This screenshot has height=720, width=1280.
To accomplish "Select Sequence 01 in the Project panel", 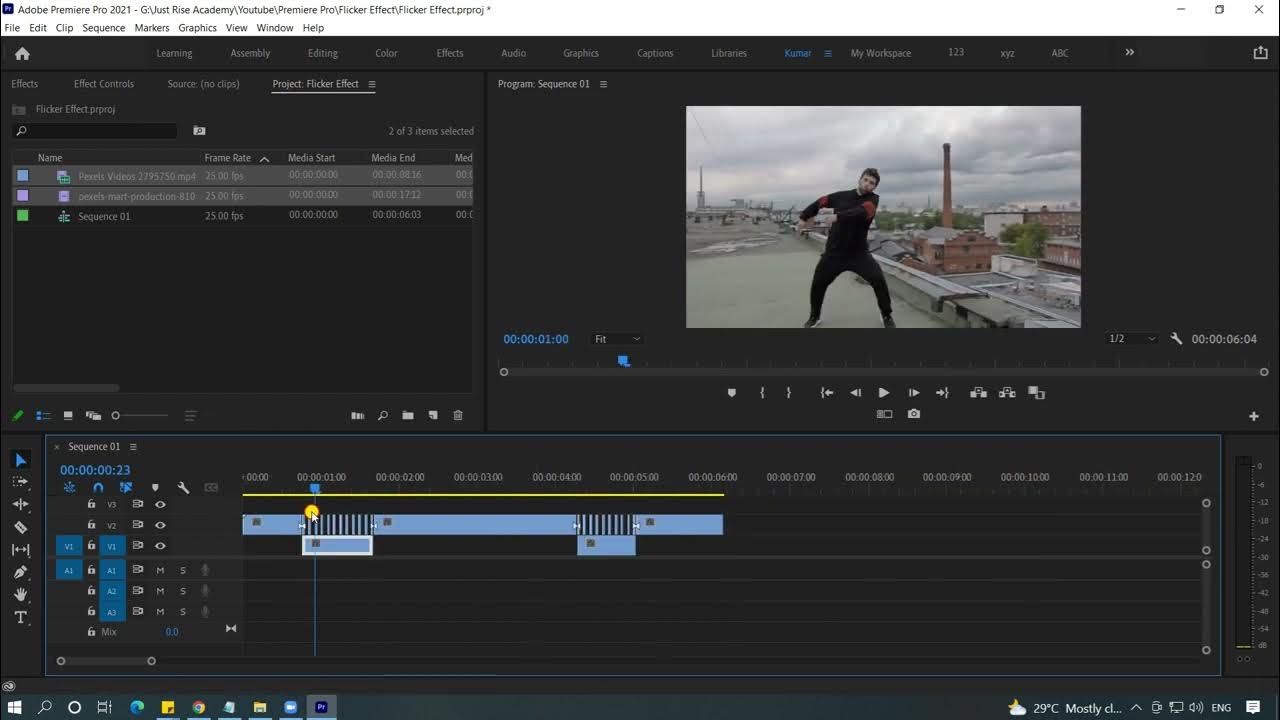I will tap(104, 216).
